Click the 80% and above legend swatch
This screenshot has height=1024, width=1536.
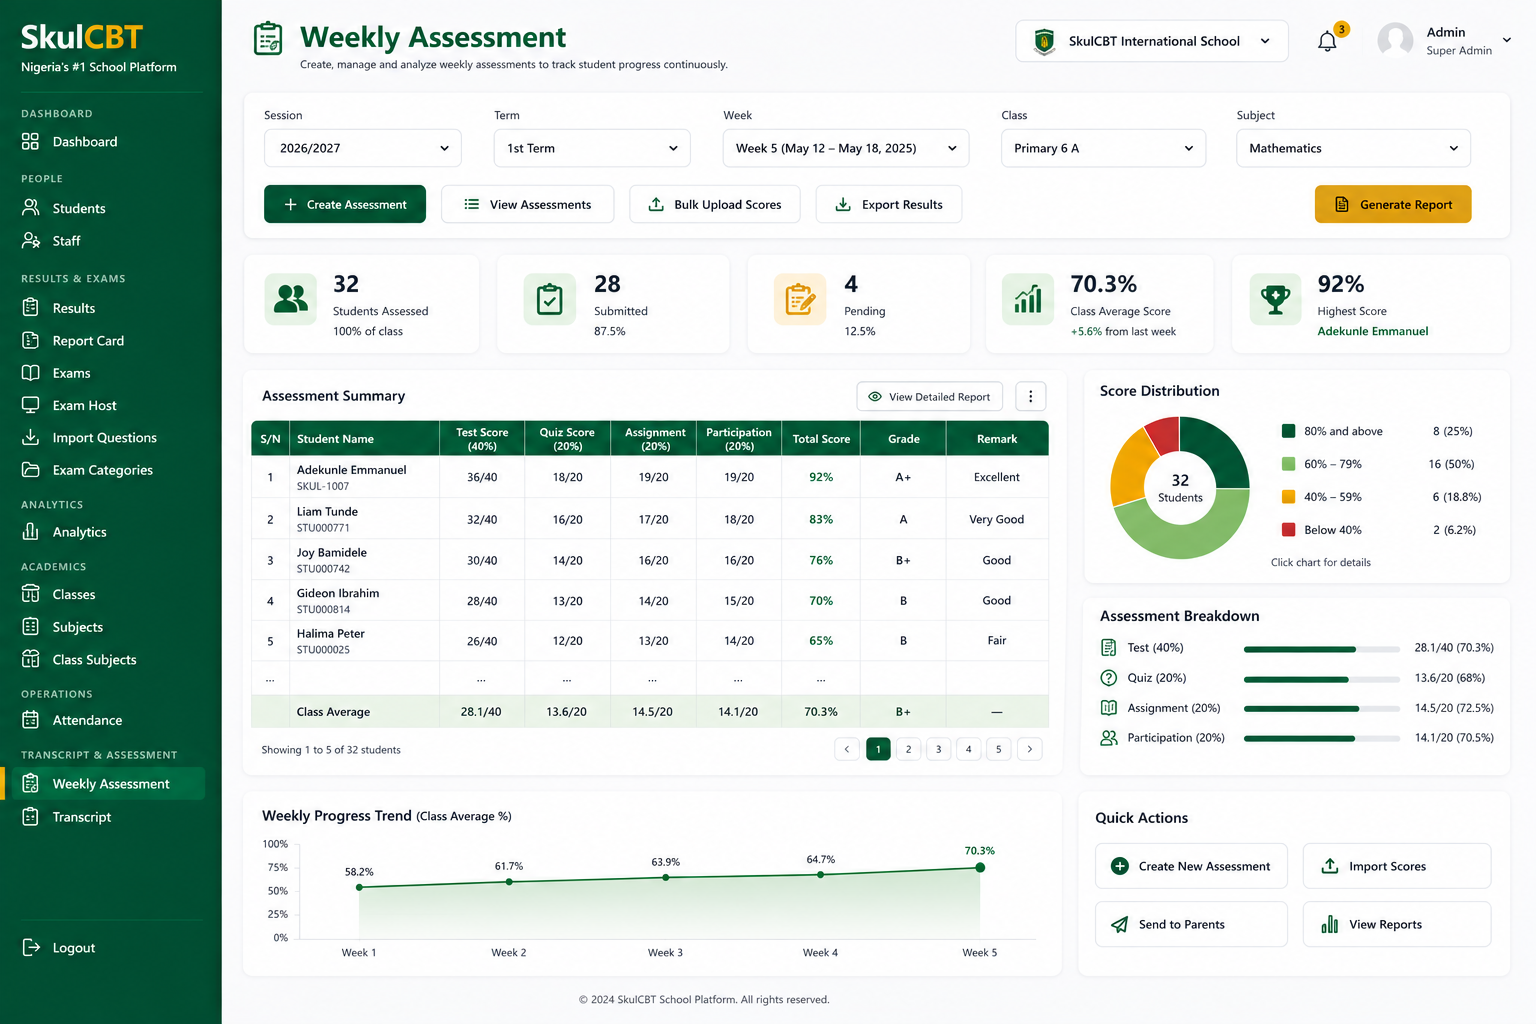click(x=1289, y=431)
